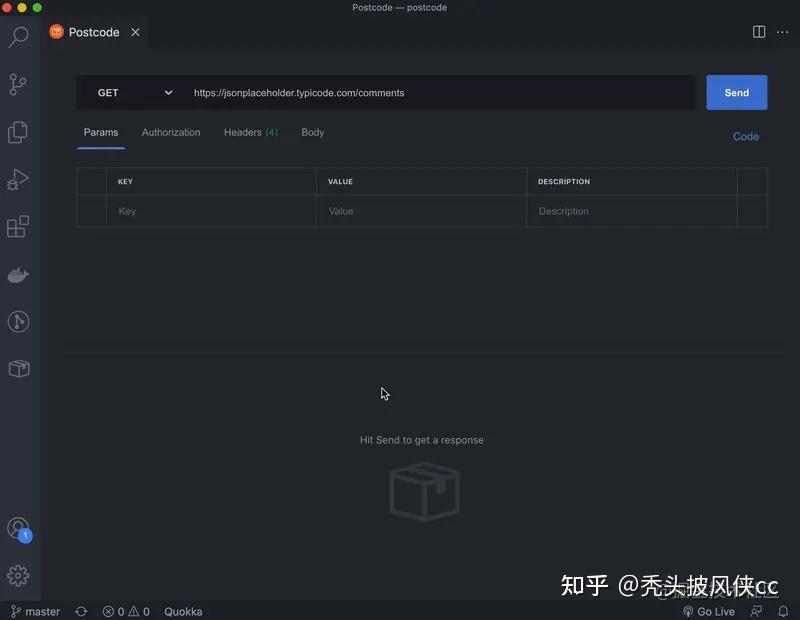Close the Postcode editor tab
800x620 pixels.
click(135, 32)
